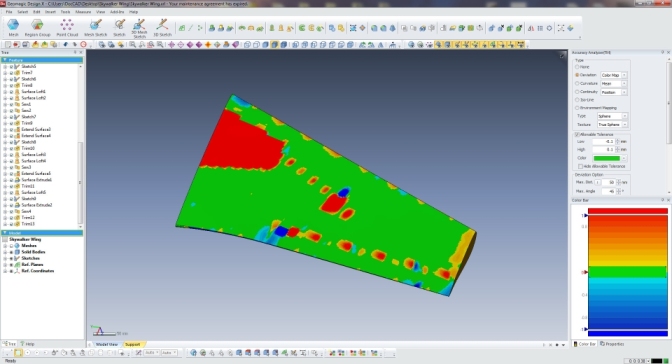Open the View menu
The height and width of the screenshot is (364, 672).
pos(100,12)
